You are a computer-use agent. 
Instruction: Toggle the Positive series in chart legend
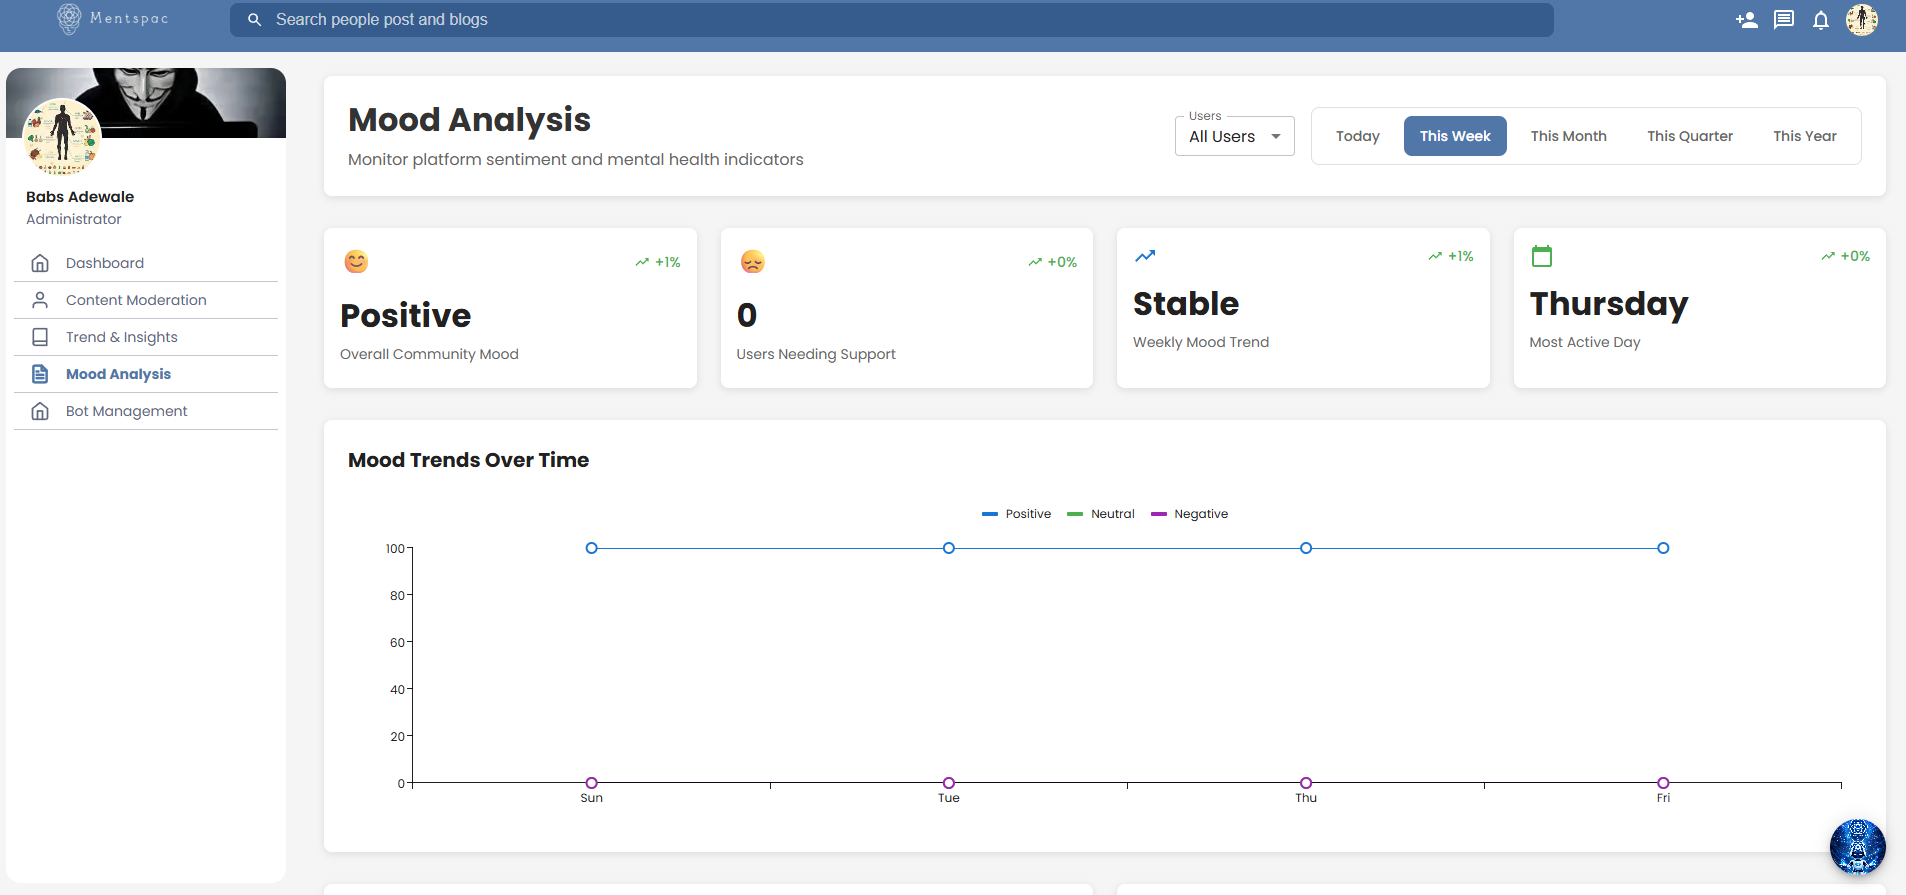pyautogui.click(x=1016, y=514)
